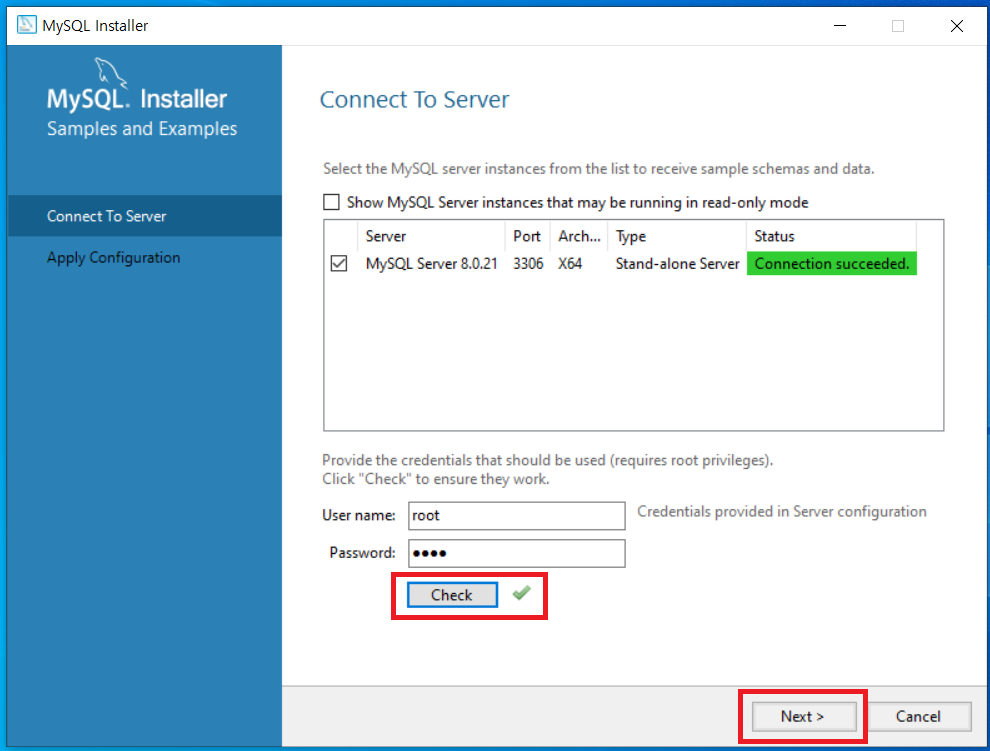Click the Cancel button
This screenshot has width=990, height=751.
point(919,716)
